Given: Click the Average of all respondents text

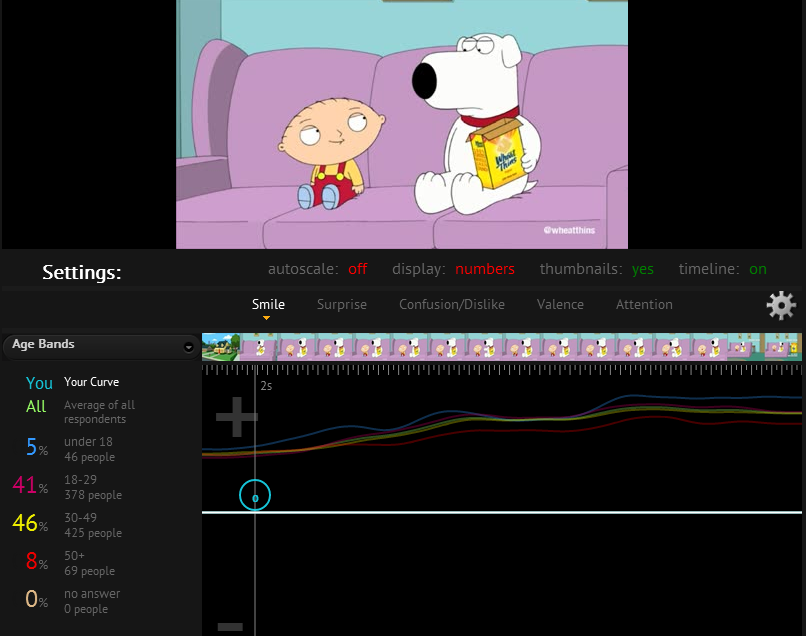Looking at the screenshot, I should [x=100, y=412].
